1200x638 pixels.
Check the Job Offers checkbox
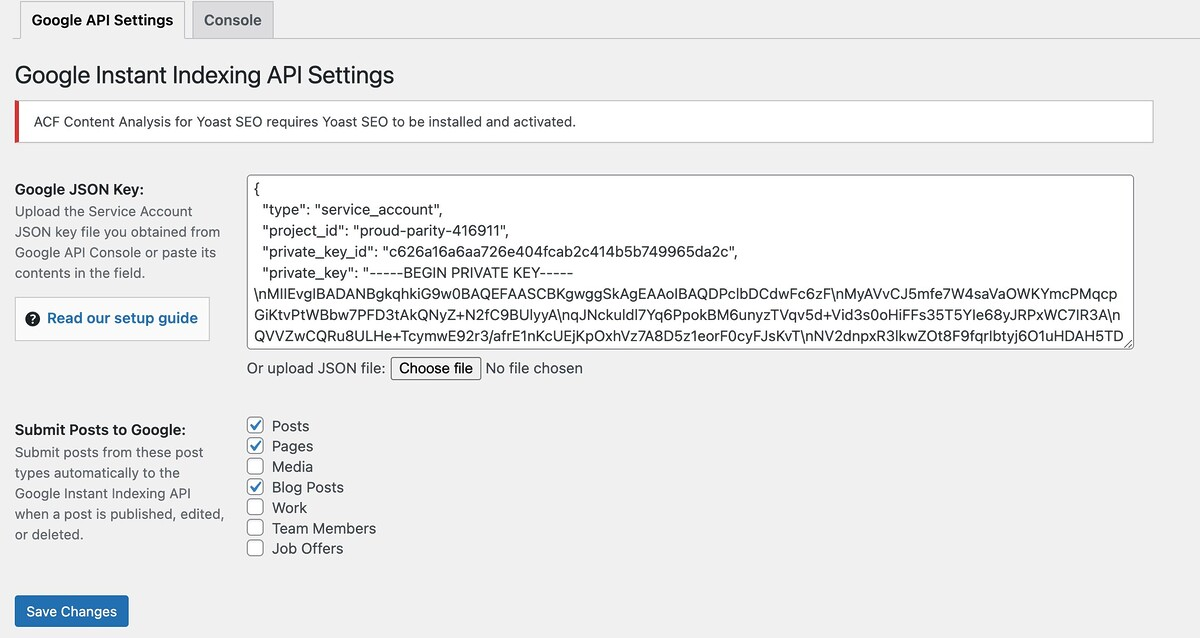coord(255,548)
